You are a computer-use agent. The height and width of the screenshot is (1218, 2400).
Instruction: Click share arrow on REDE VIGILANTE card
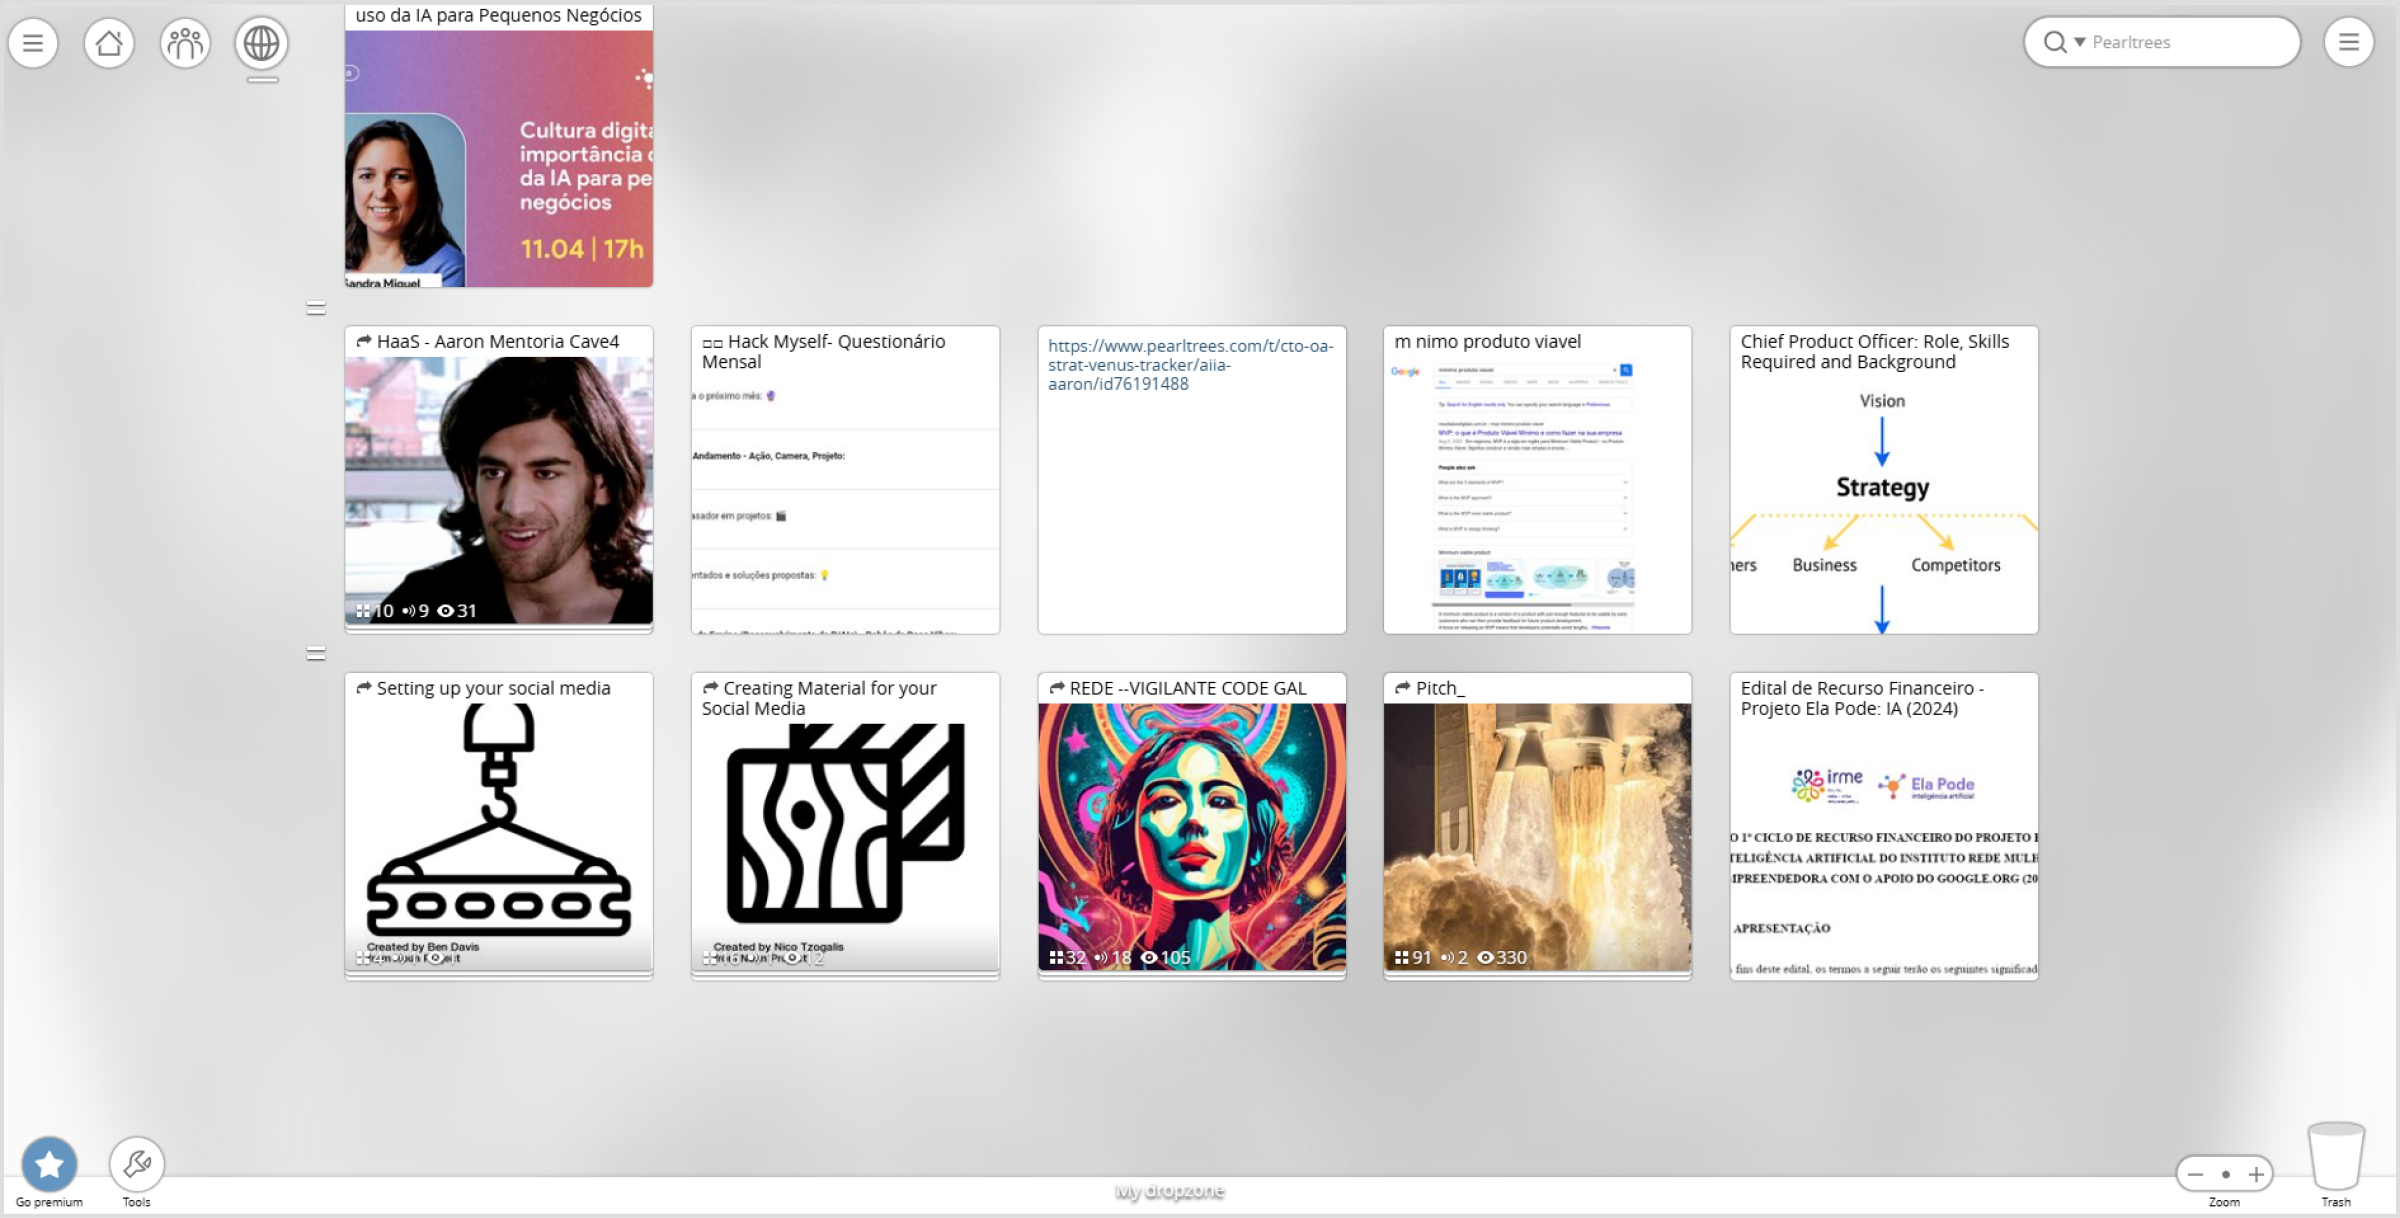pos(1057,688)
